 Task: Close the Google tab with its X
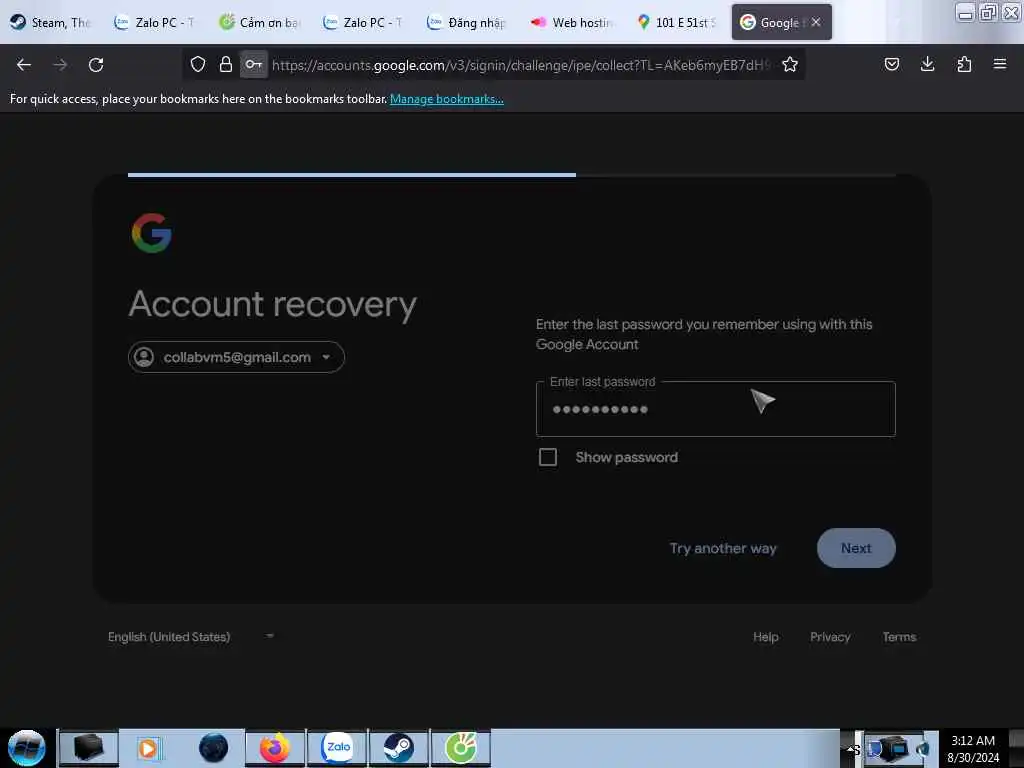click(x=816, y=22)
